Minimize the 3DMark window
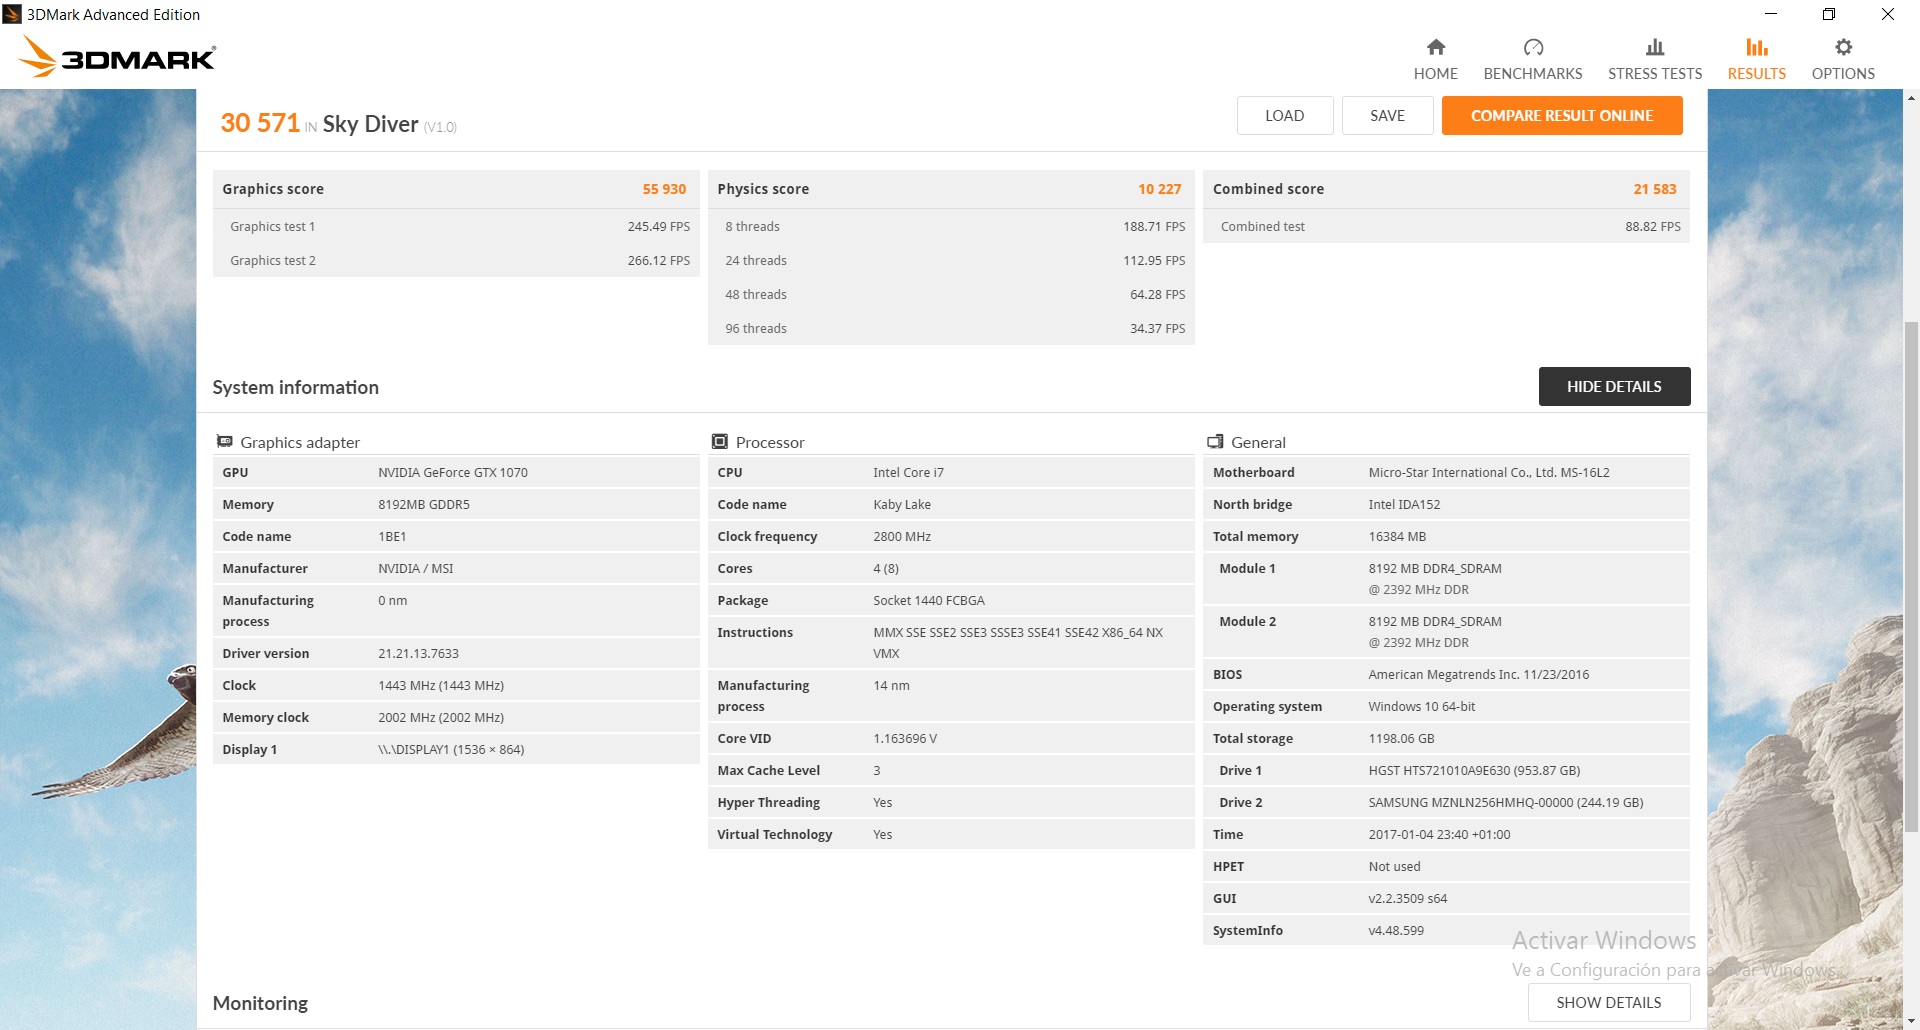Viewport: 1920px width, 1030px height. (1770, 14)
